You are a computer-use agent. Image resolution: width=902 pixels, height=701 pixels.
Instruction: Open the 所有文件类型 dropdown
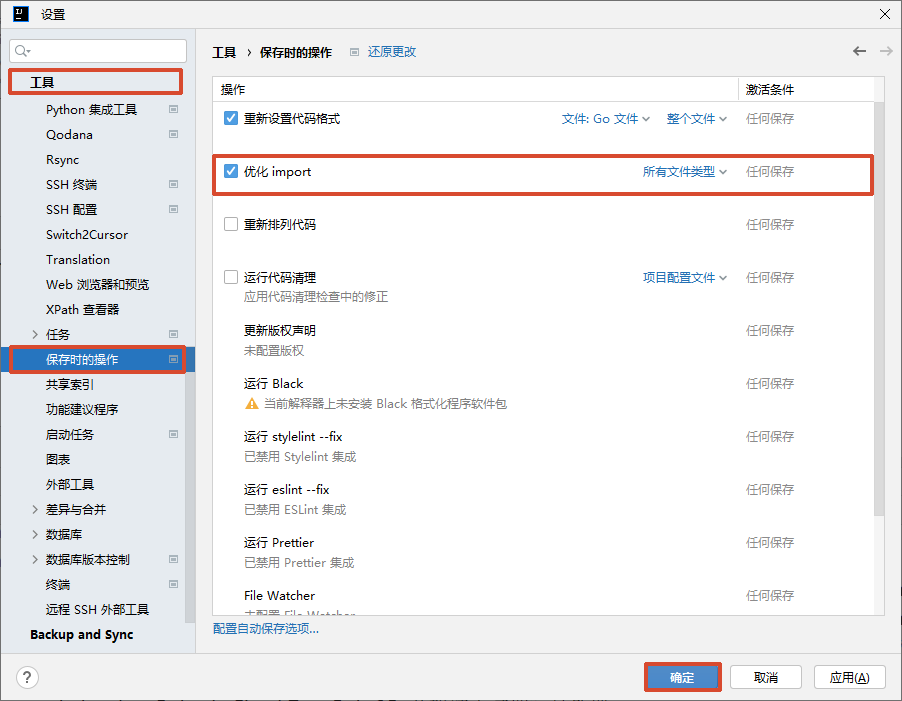pyautogui.click(x=684, y=172)
